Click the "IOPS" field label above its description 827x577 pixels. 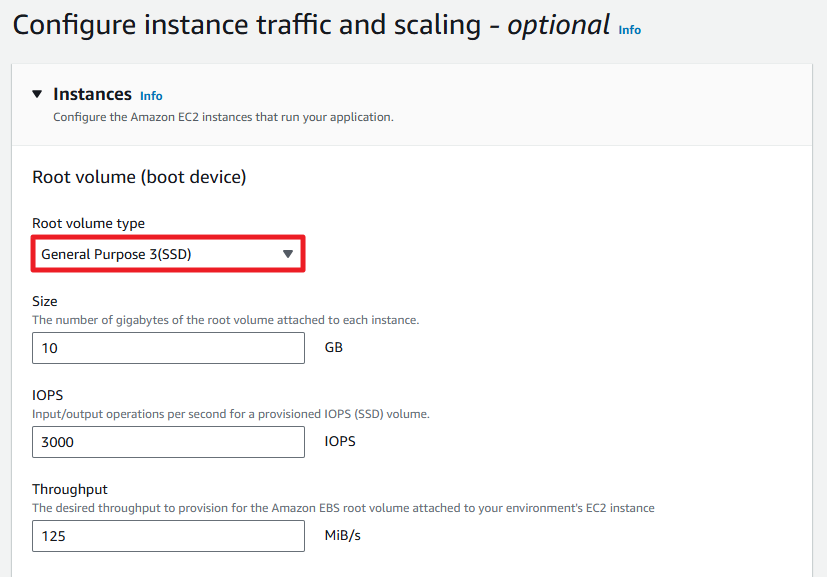pos(47,395)
